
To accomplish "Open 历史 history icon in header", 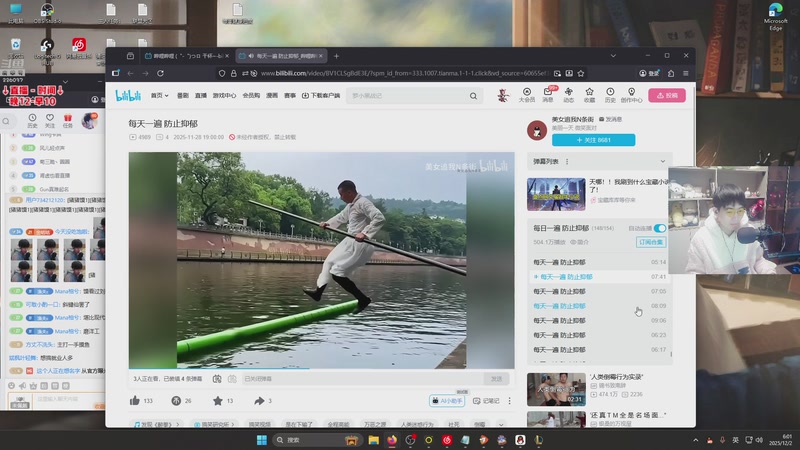I will (610, 95).
